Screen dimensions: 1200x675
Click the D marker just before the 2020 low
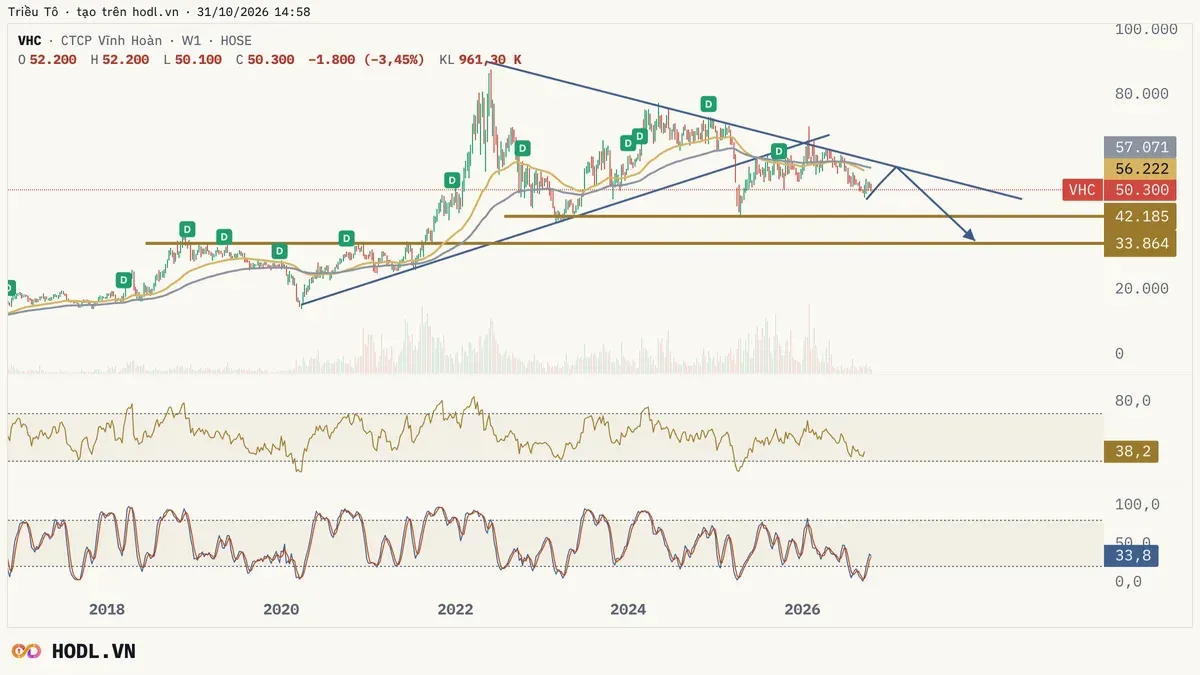(x=280, y=250)
